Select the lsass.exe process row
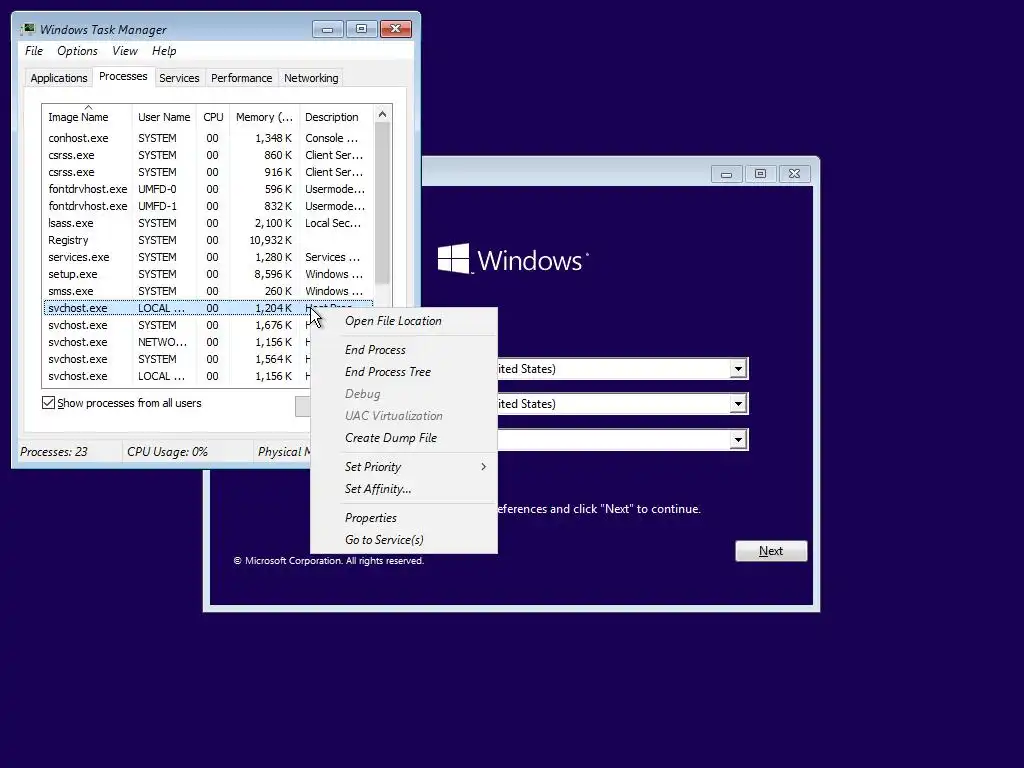Screen dimensions: 1024x768 tap(208, 223)
